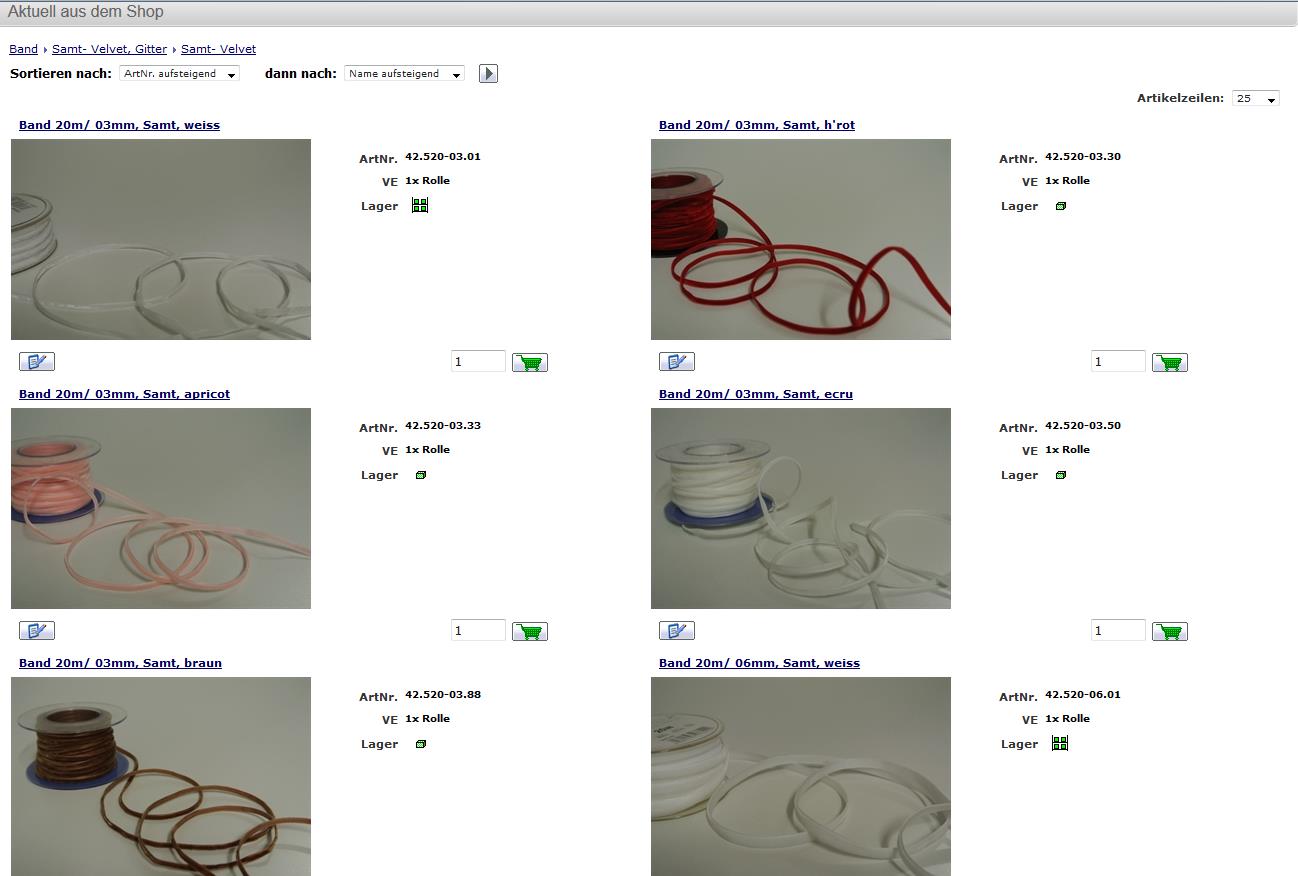
Task: Open note icon for Samt apricot
Action: 37,630
